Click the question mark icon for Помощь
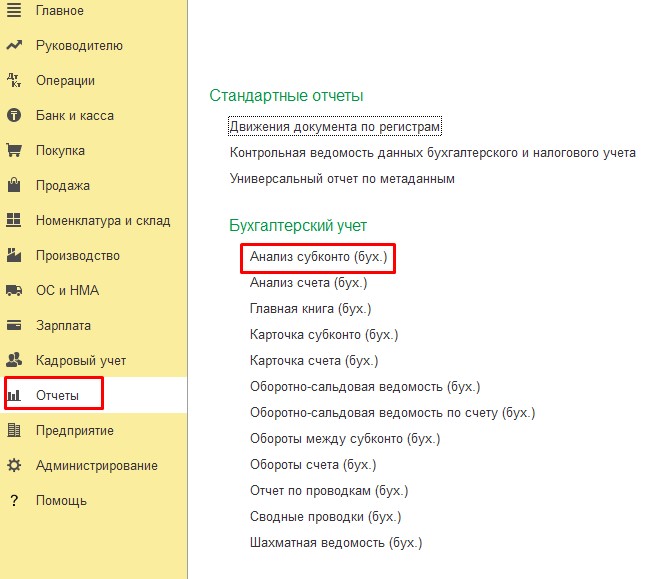668x579 pixels. click(14, 500)
